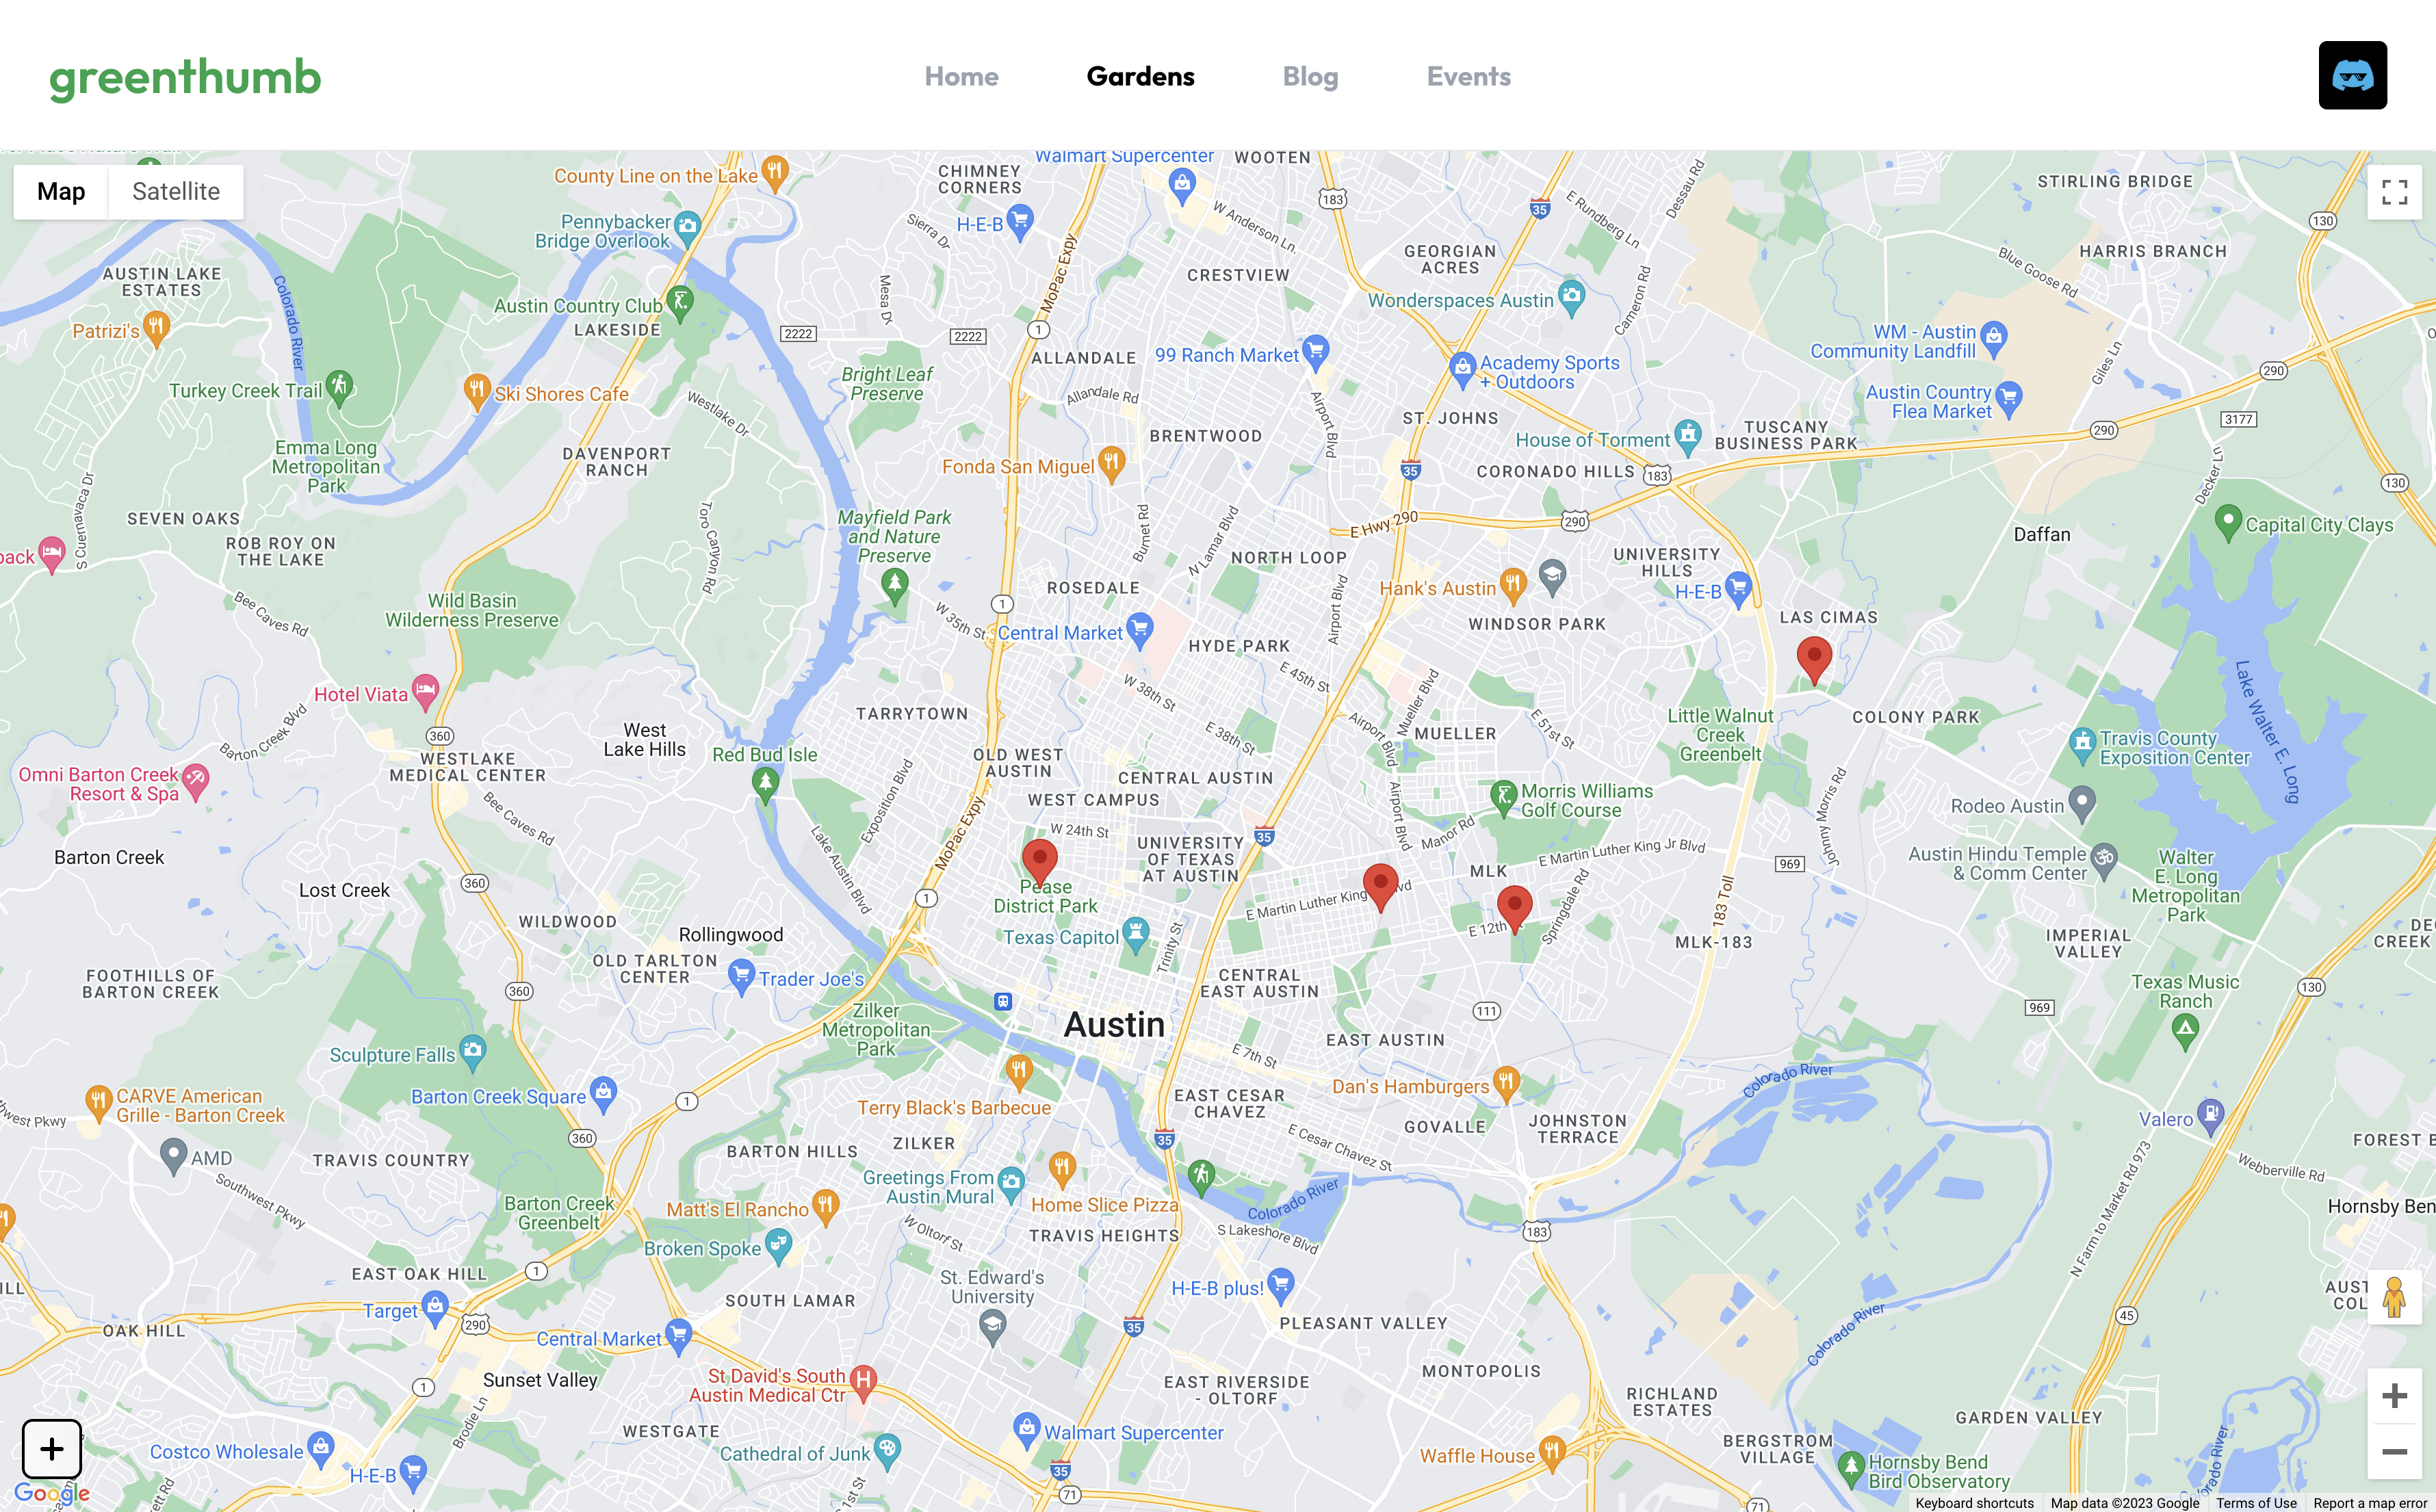Click the Academy Sports + Outdoors pin
Screen dimensions: 2436x1512
[x=1462, y=371]
